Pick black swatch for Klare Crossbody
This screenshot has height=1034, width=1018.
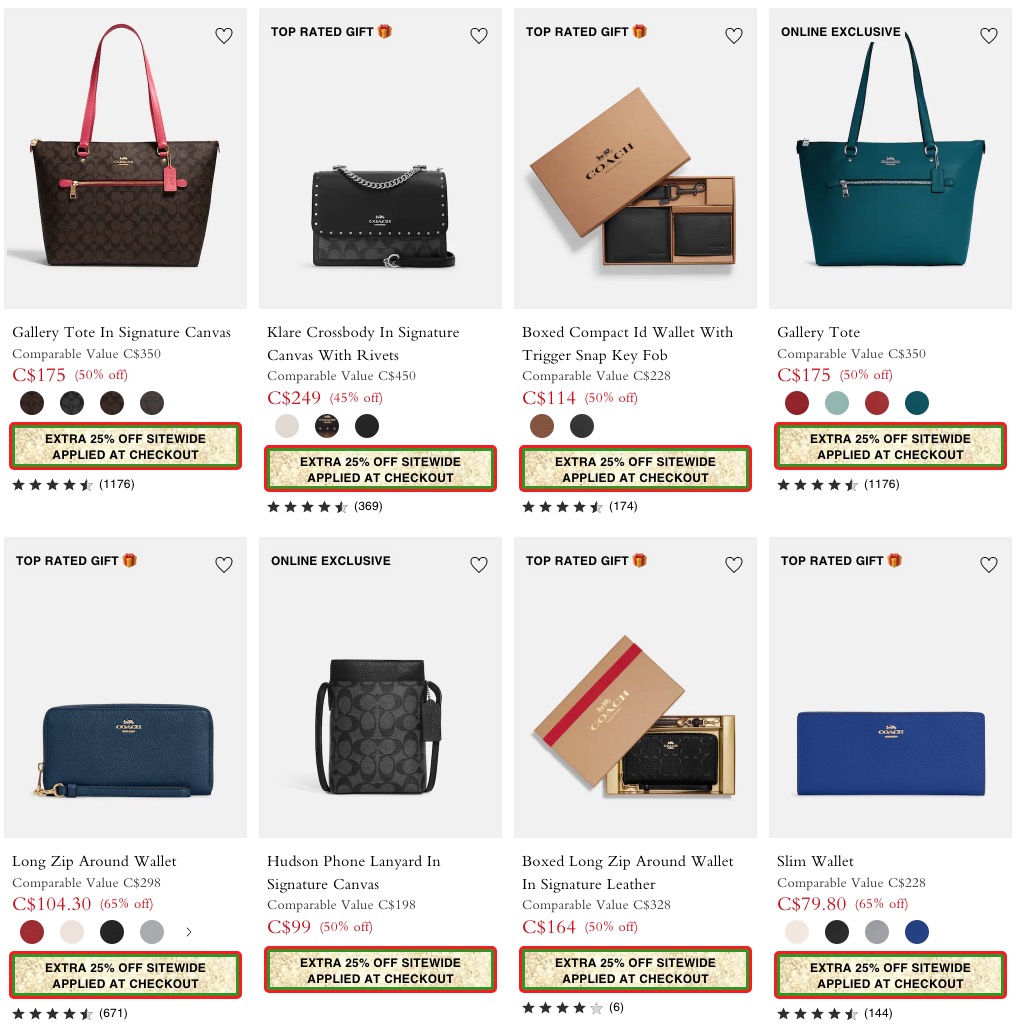coord(367,426)
